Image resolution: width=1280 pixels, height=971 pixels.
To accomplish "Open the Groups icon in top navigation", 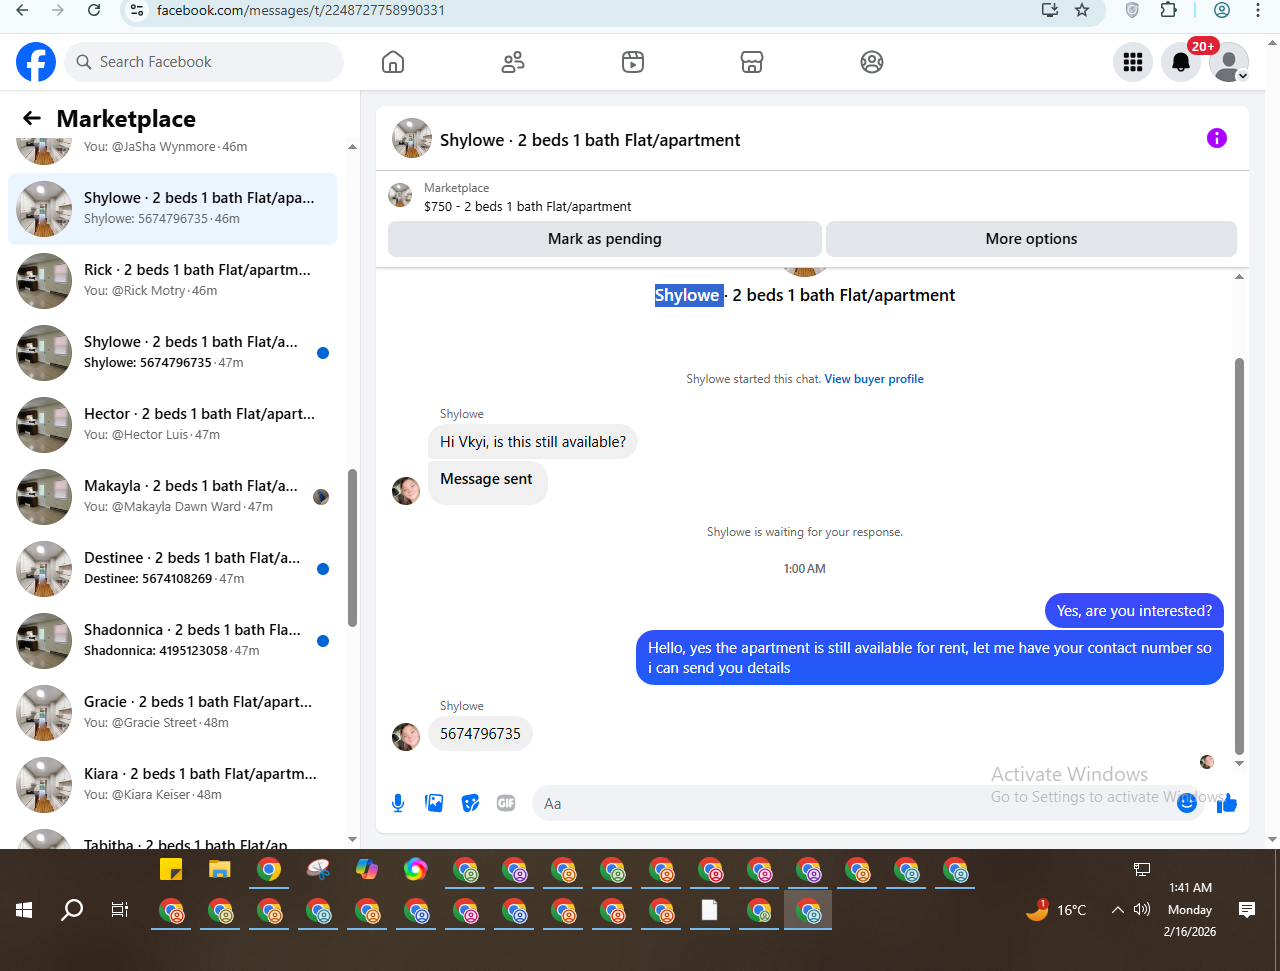I will 872,62.
